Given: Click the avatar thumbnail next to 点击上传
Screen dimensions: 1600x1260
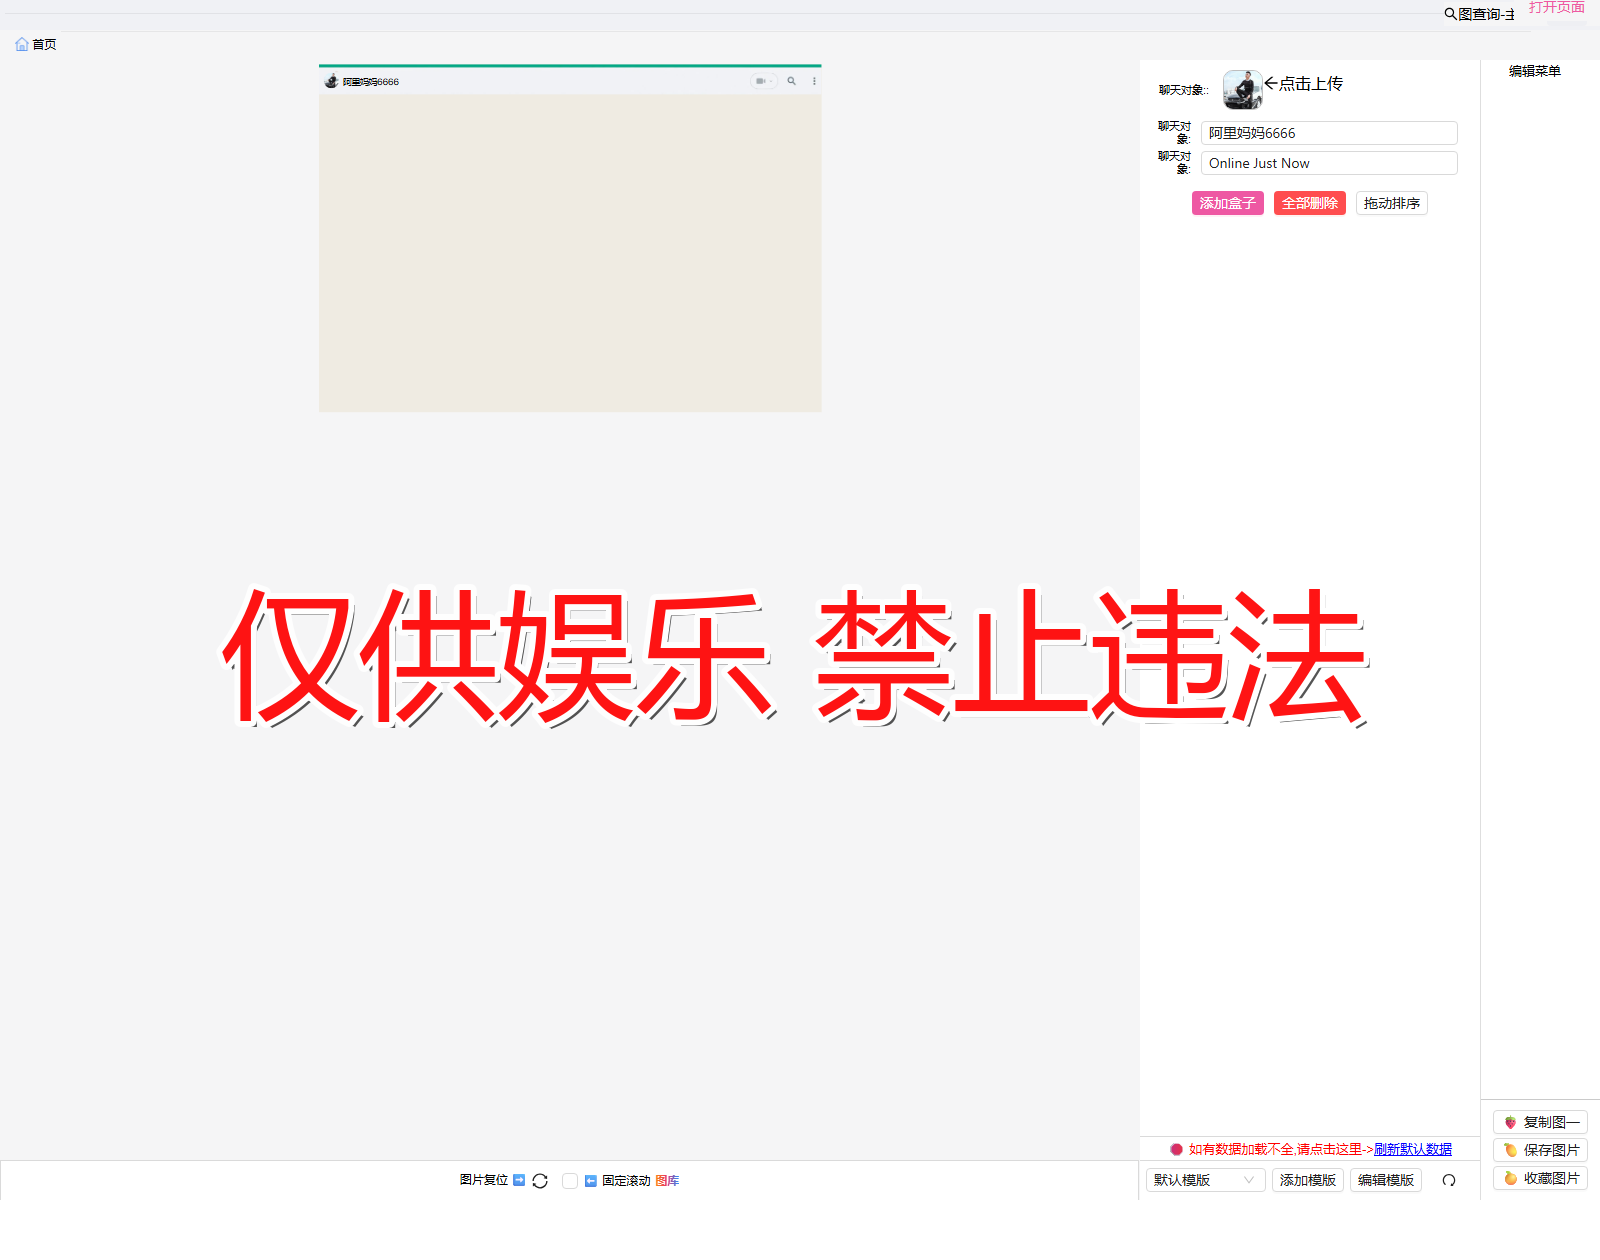Looking at the screenshot, I should 1243,89.
